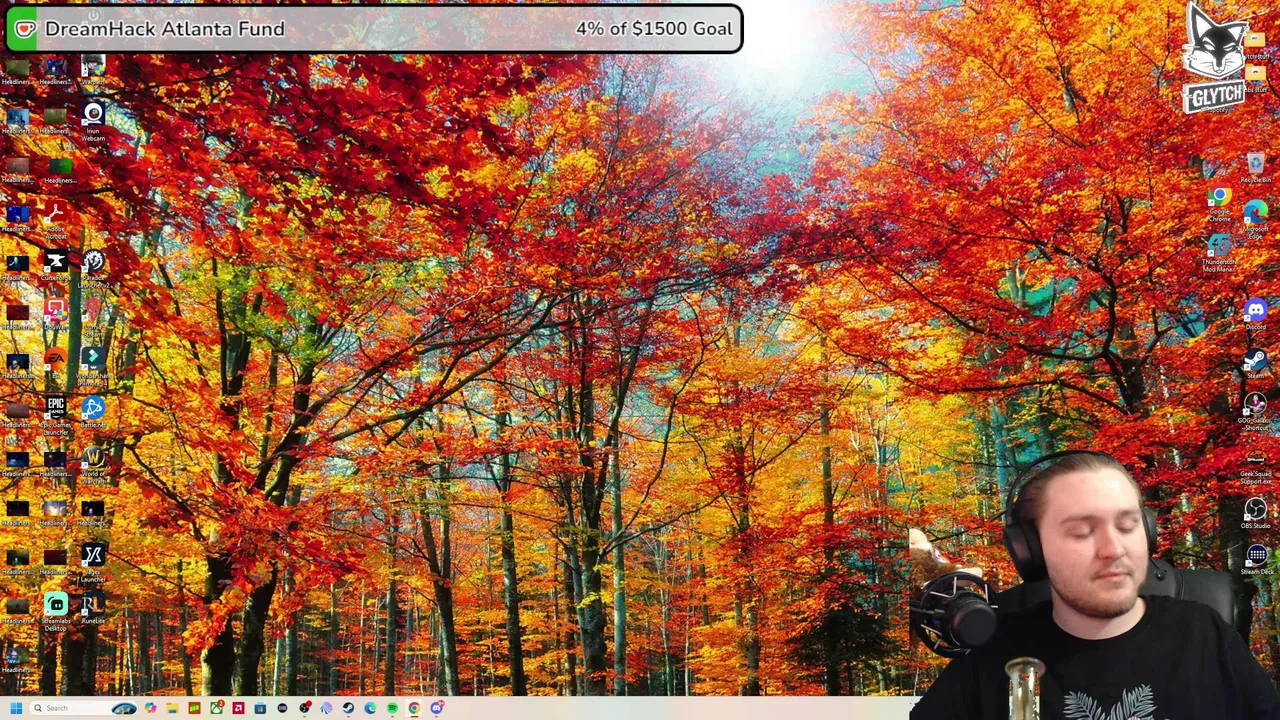Open the Stream Deck desktop shortcut

pos(1255,560)
